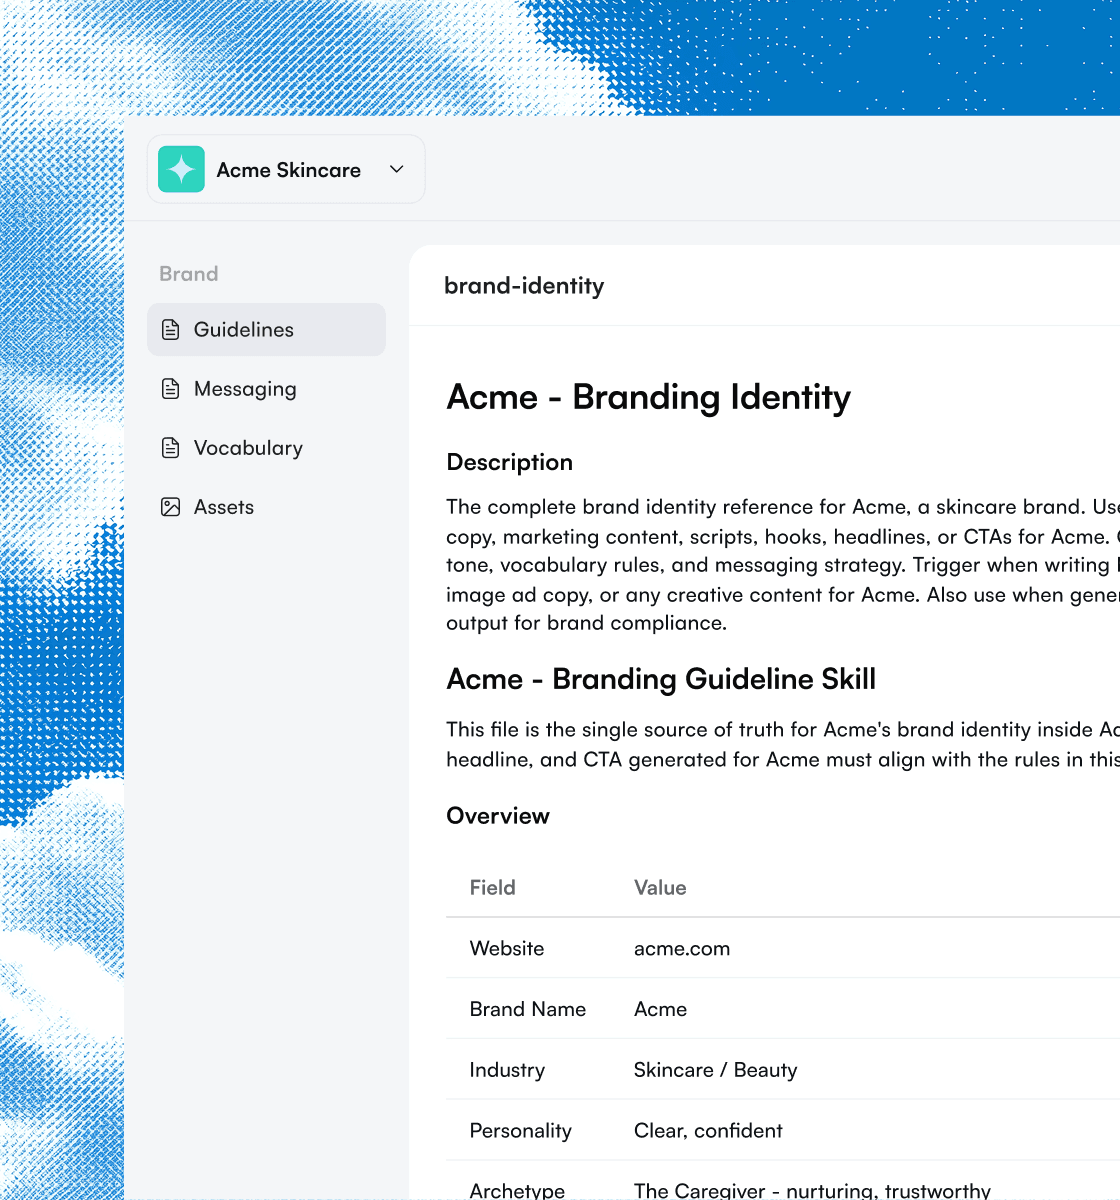Click the Clear, confident value cell
Image resolution: width=1120 pixels, height=1200 pixels.
point(708,1131)
